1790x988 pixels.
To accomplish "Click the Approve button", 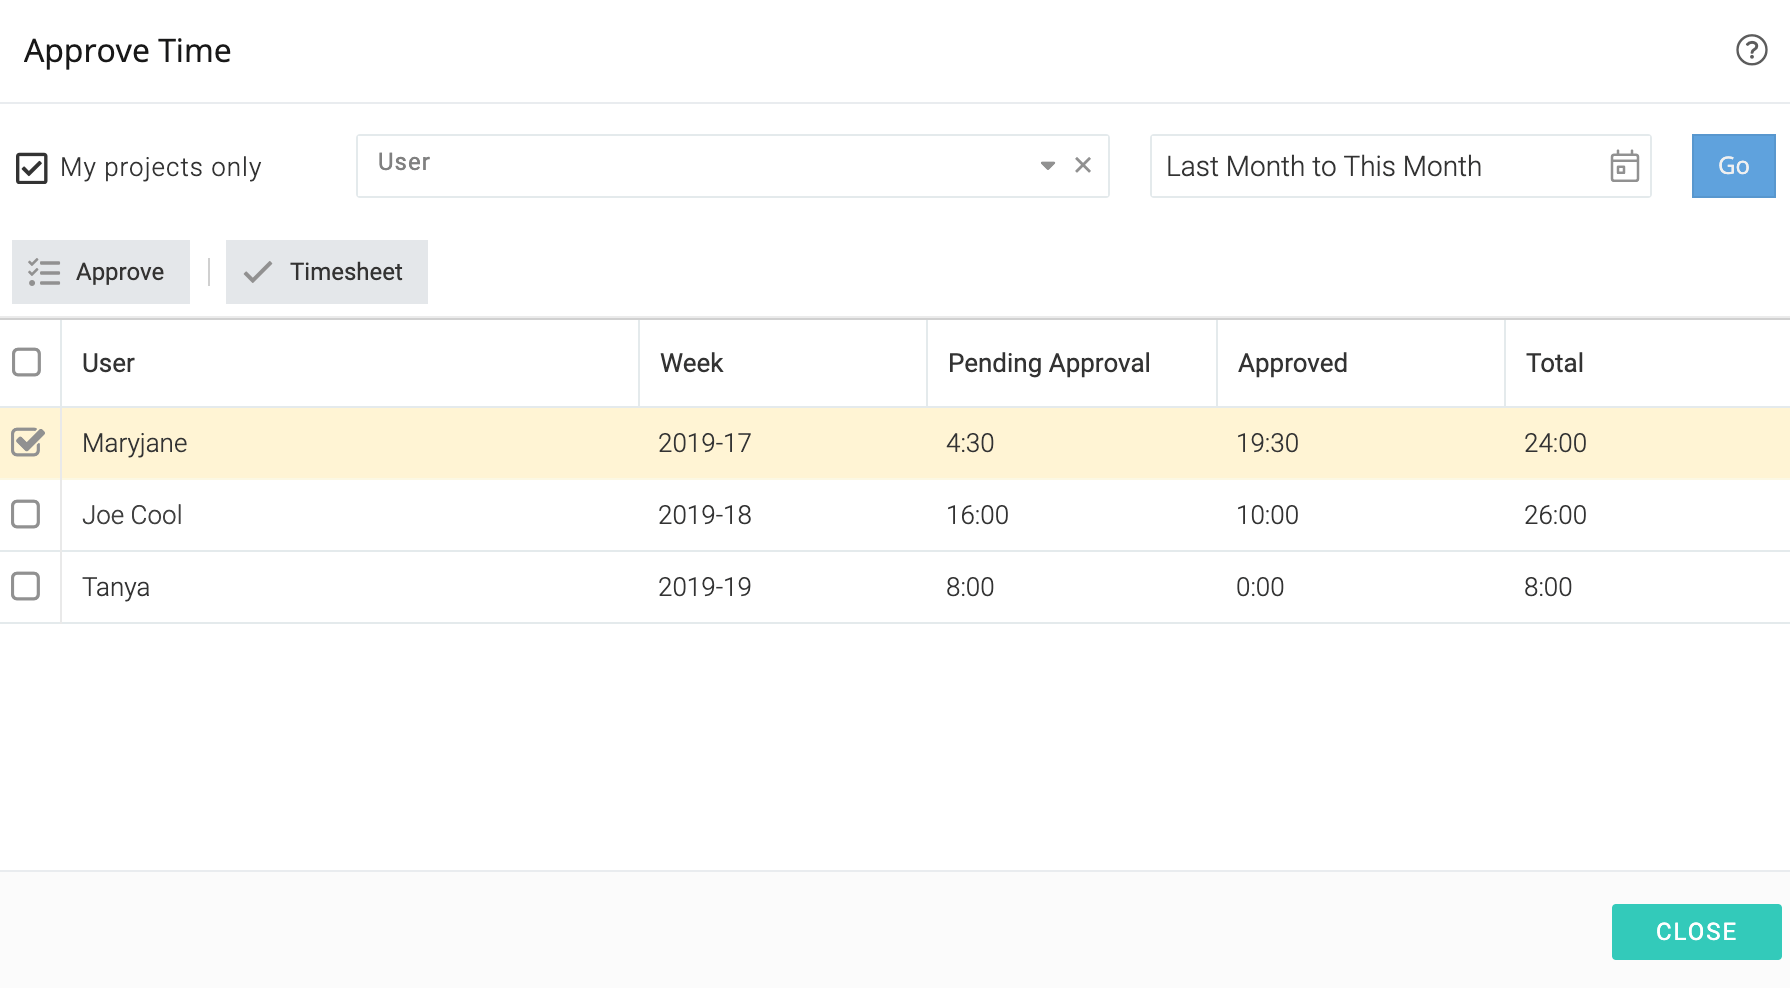I will pos(101,272).
